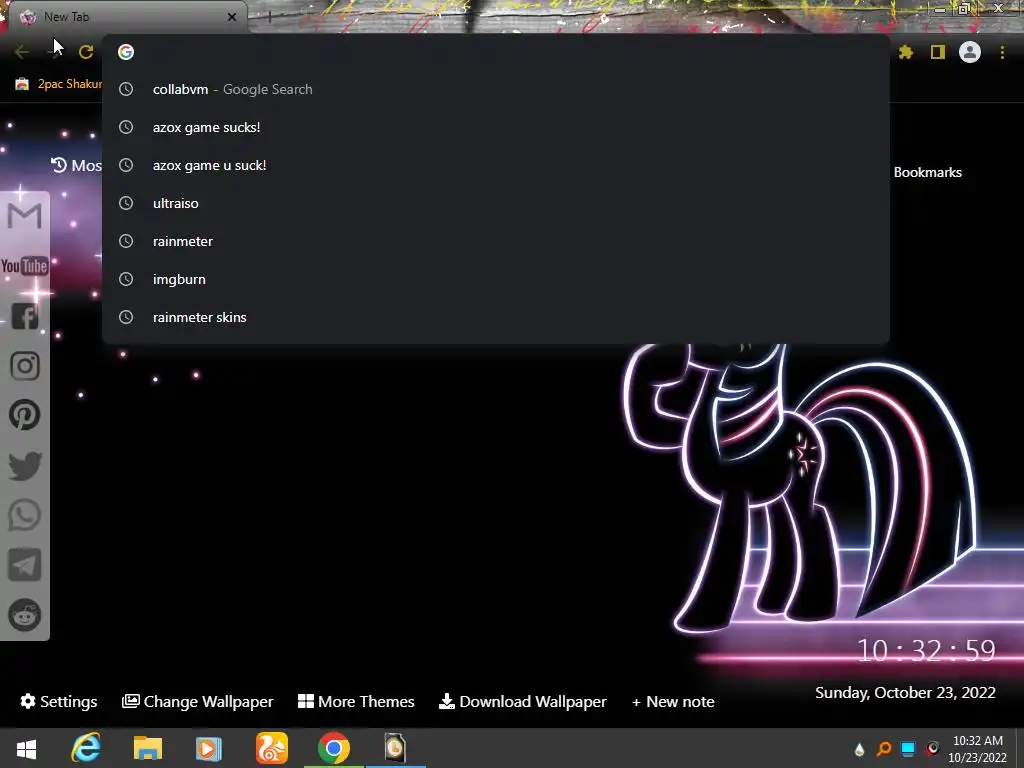Screen dimensions: 1024x768
Task: Choose the 'ultraiso' suggestion
Action: coord(496,203)
